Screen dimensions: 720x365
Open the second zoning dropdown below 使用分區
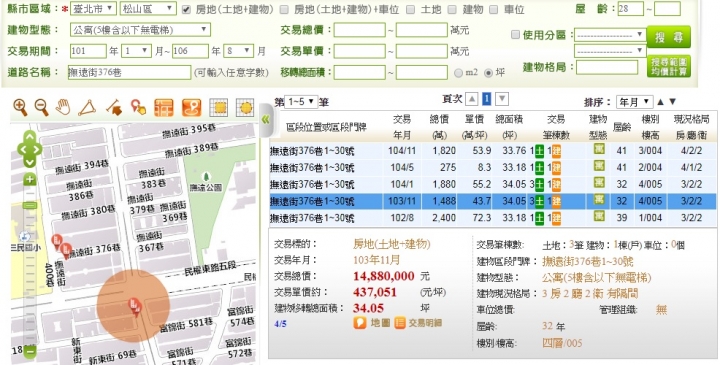pyautogui.click(x=610, y=51)
